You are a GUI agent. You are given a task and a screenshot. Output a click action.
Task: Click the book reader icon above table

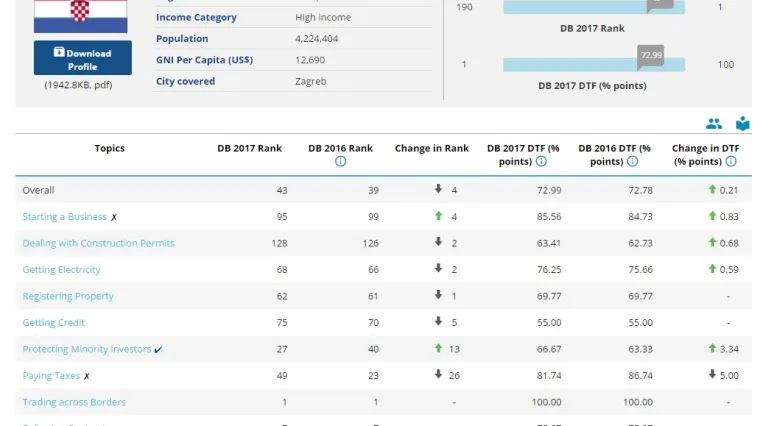(x=742, y=124)
